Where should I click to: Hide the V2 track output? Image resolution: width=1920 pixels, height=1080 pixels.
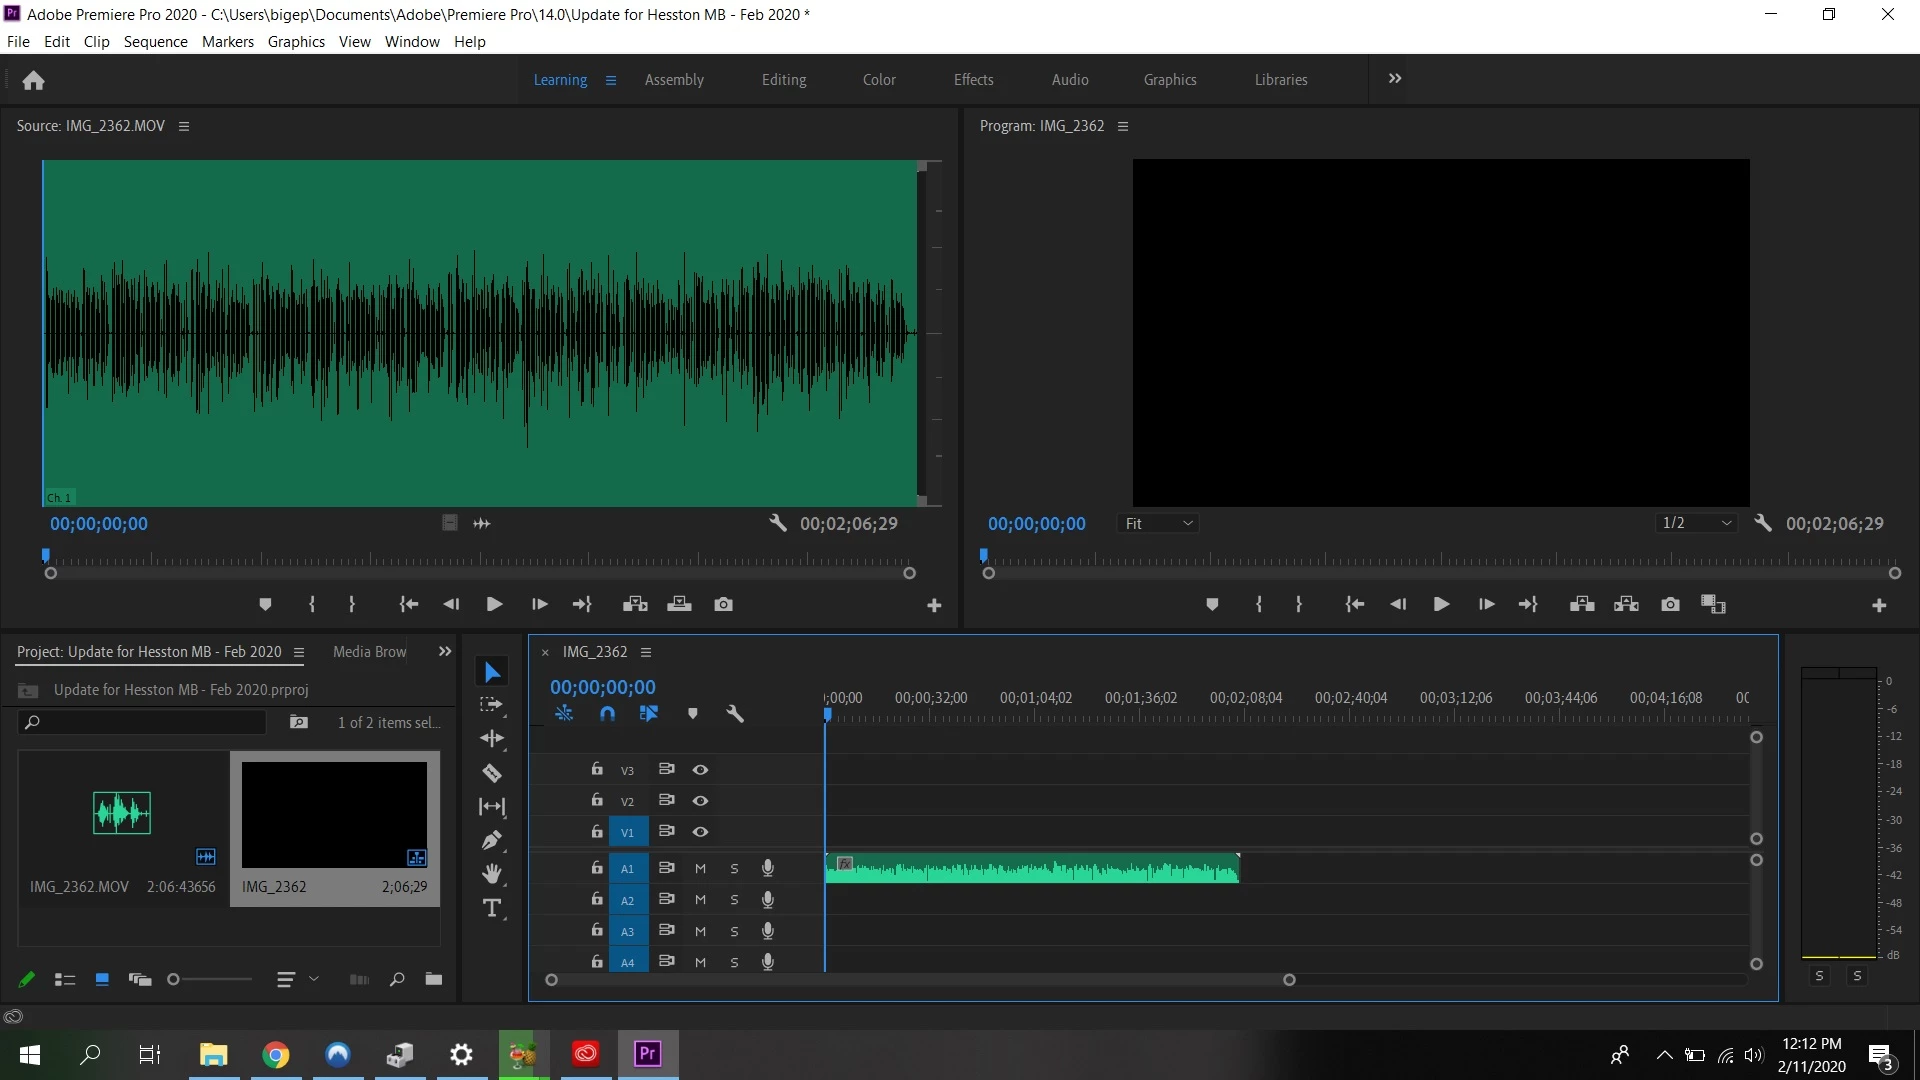click(700, 801)
